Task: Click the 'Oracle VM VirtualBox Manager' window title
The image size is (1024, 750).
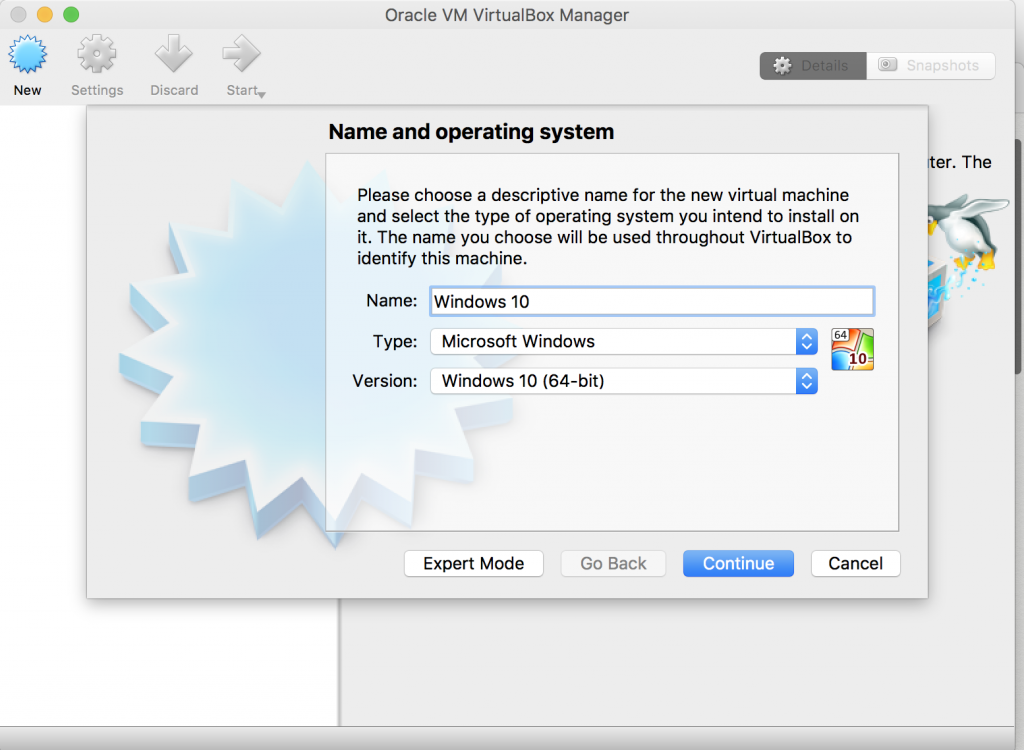Action: click(x=507, y=15)
